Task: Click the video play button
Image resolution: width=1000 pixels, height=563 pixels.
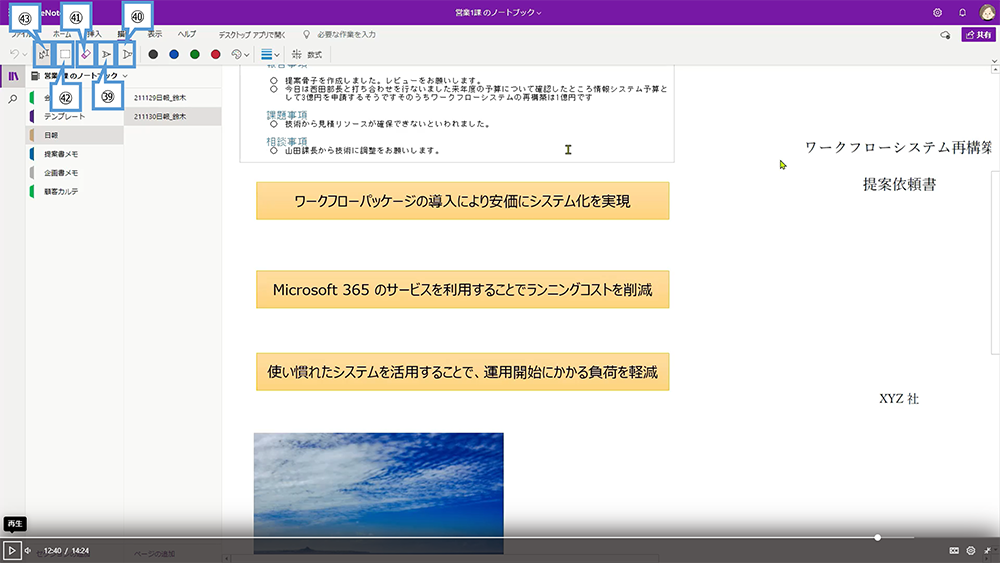Action: (x=11, y=550)
